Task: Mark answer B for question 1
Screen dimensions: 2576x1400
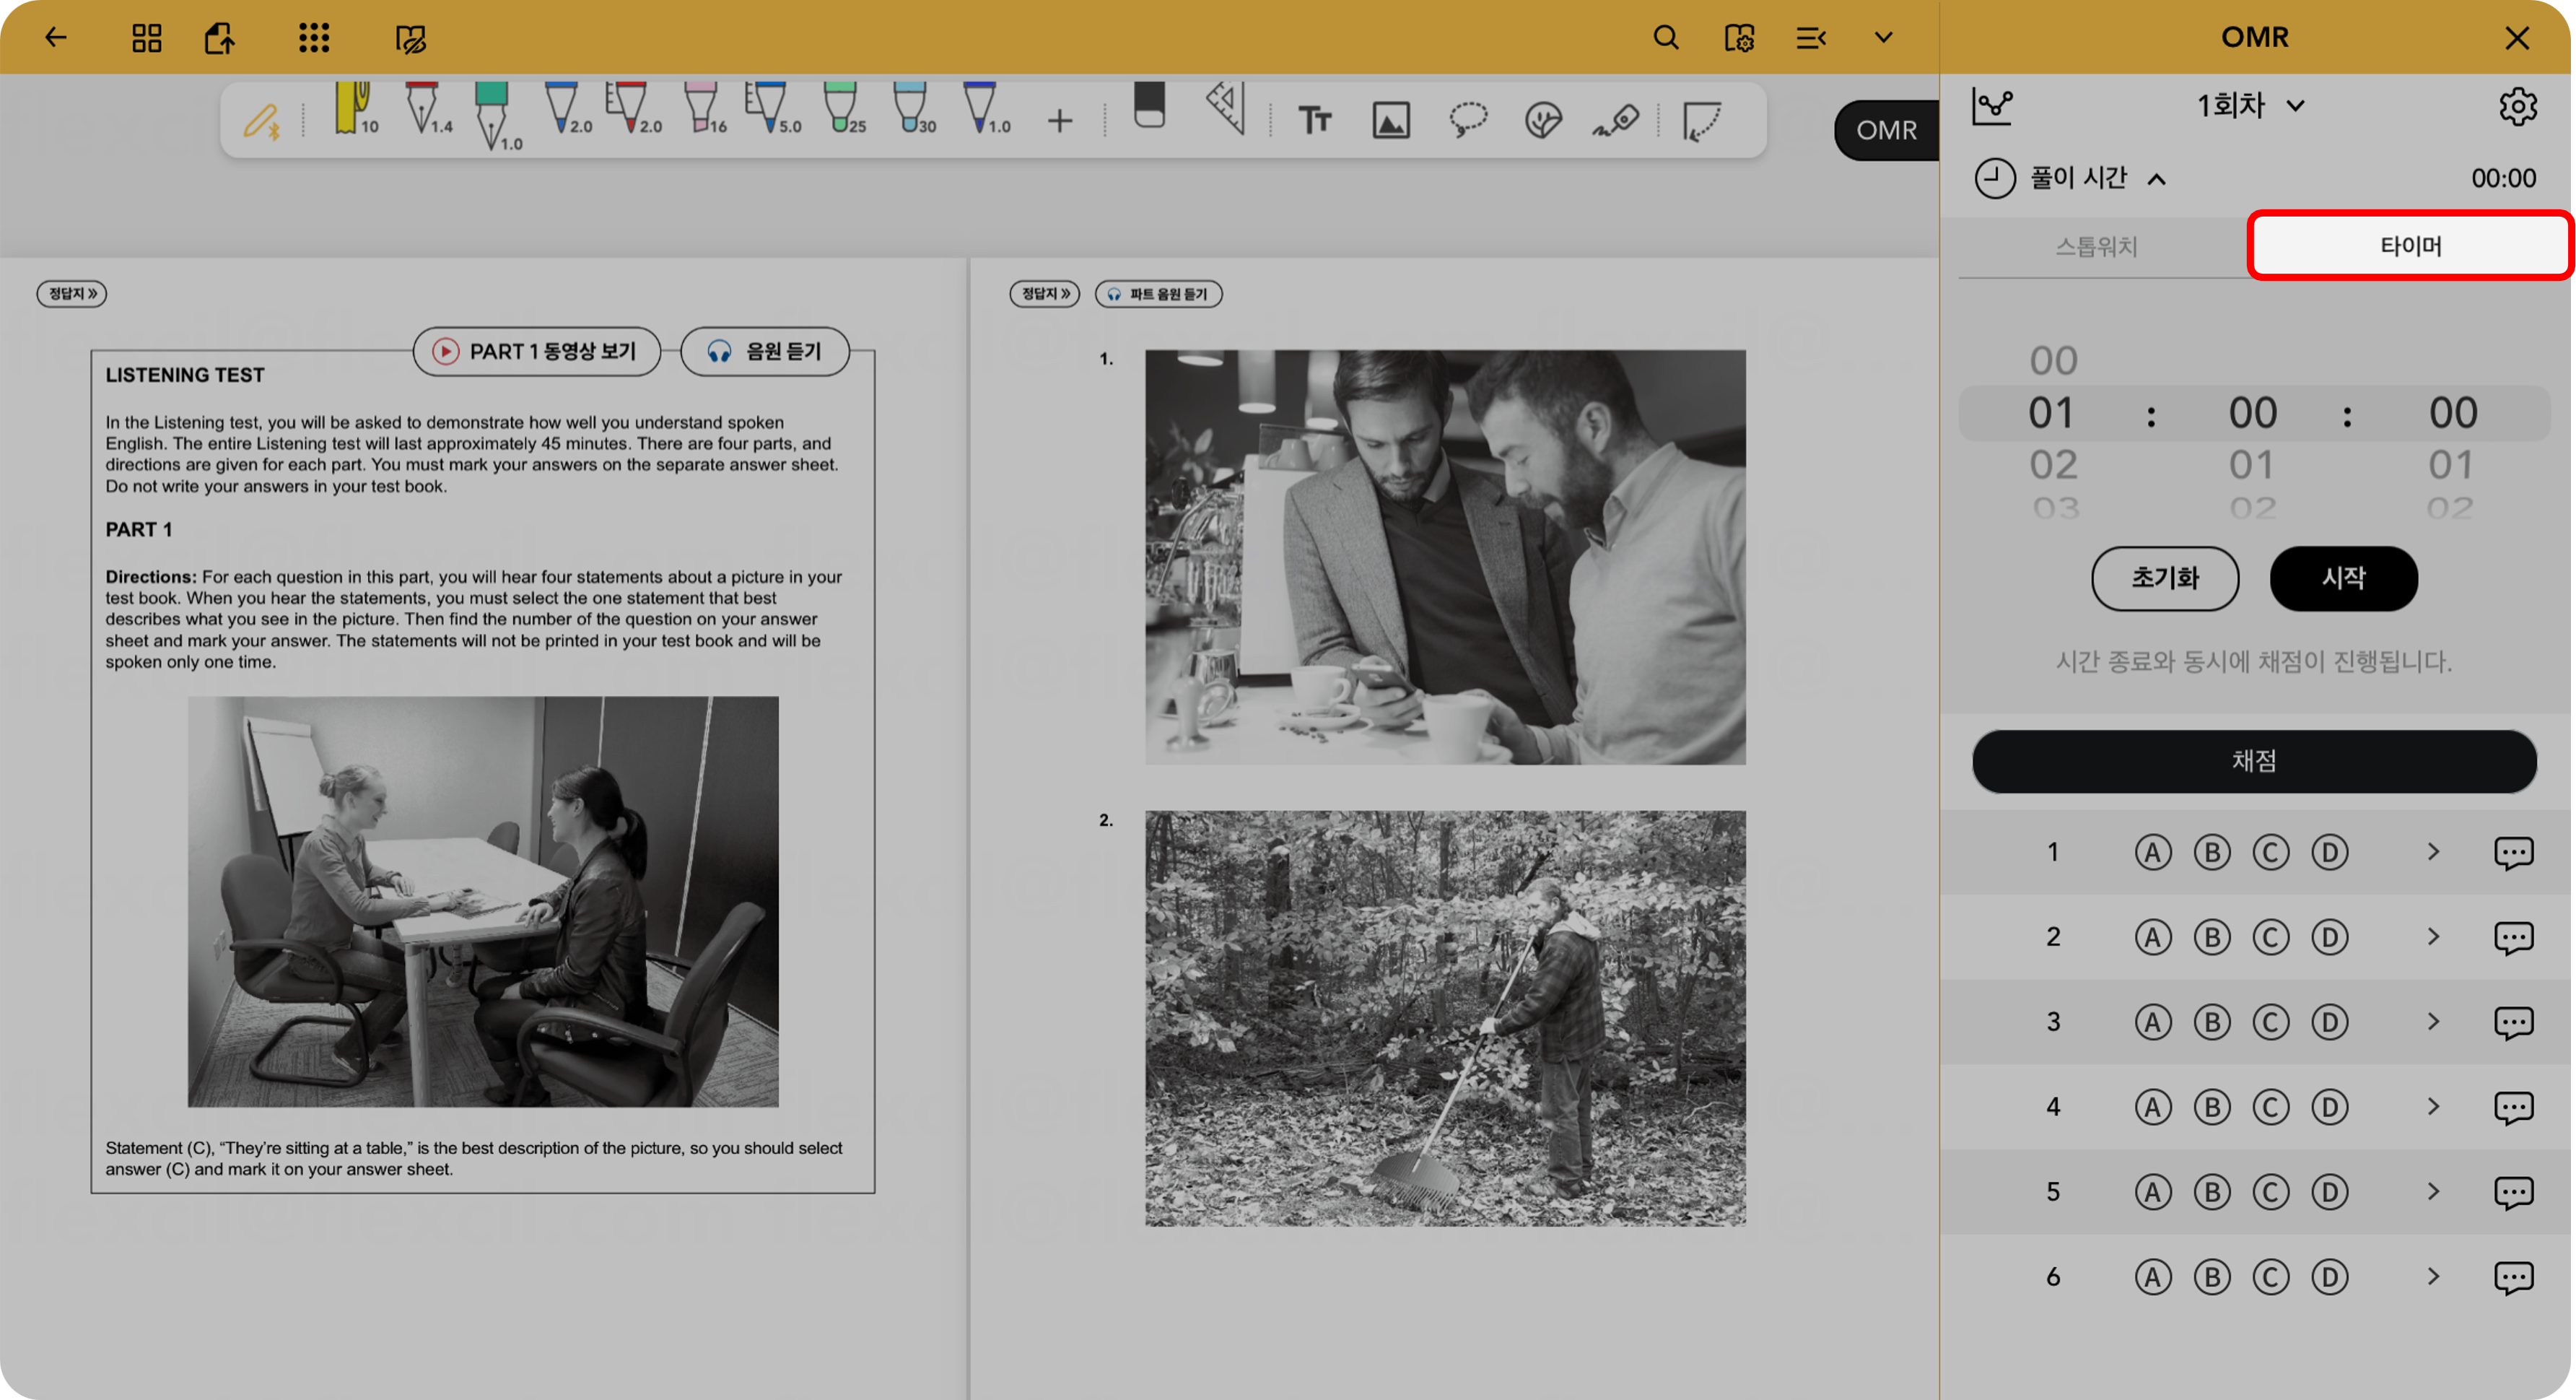Action: coord(2212,852)
